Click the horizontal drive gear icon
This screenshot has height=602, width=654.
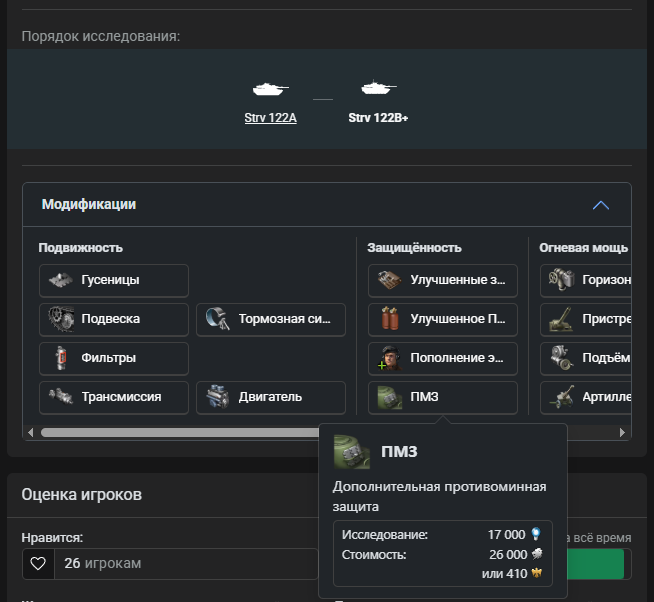click(x=561, y=279)
